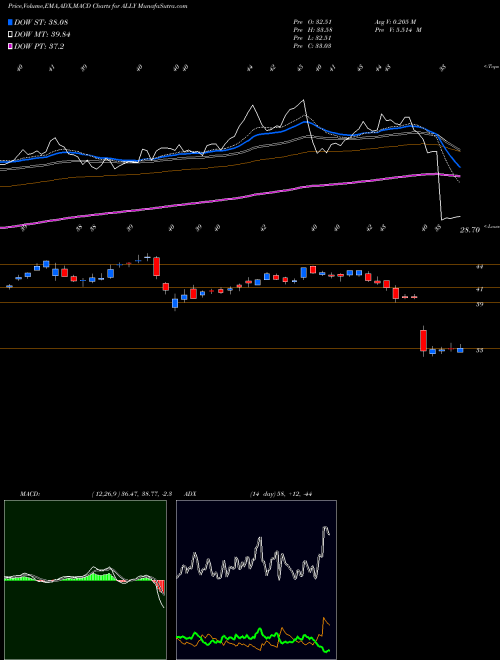Click the 'MACD:' panel heading
The height and width of the screenshot is (660, 500).
[30, 494]
